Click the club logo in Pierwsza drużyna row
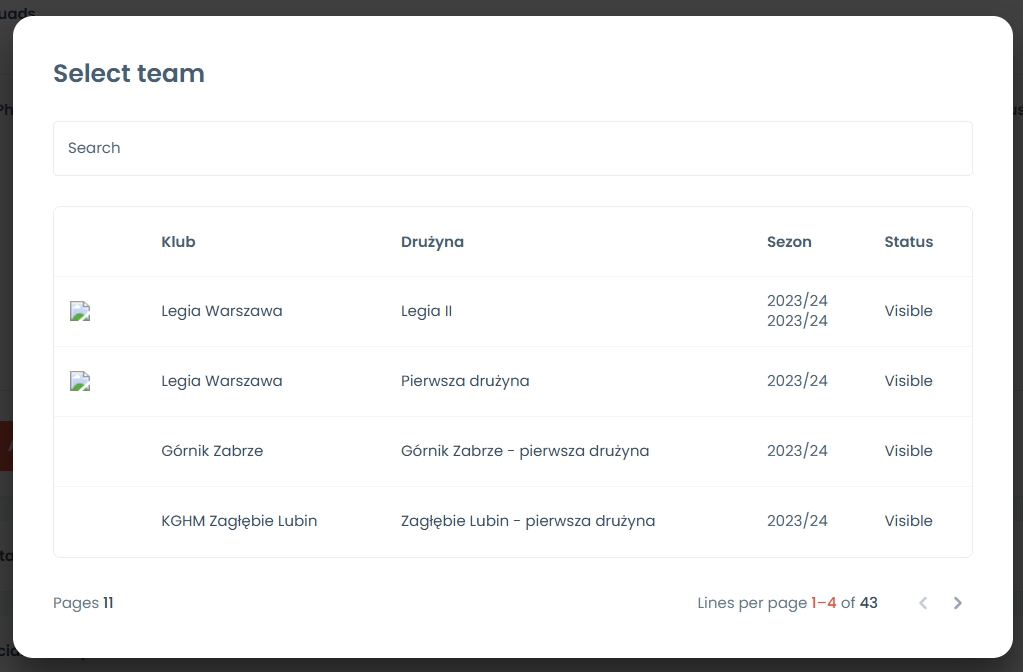The image size is (1023, 672). [80, 381]
